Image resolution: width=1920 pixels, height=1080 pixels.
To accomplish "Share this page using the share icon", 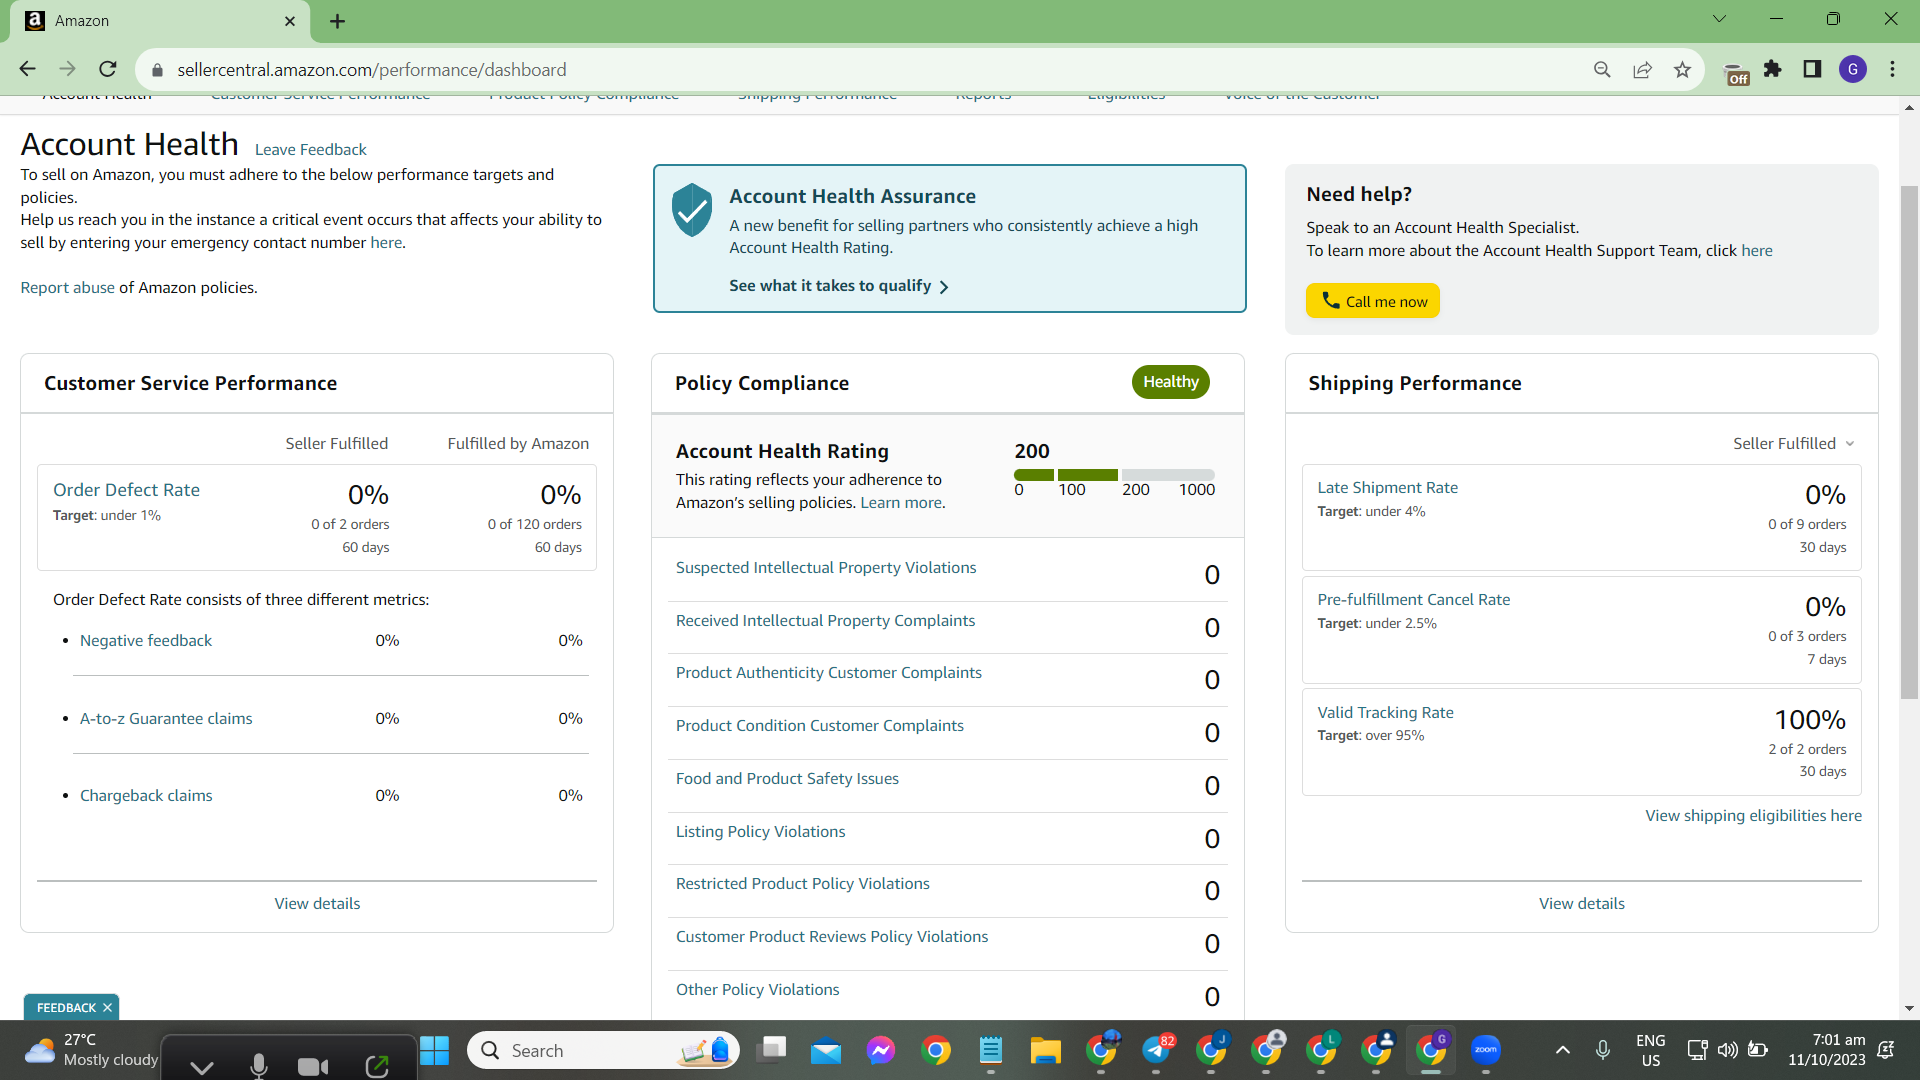I will point(1642,69).
